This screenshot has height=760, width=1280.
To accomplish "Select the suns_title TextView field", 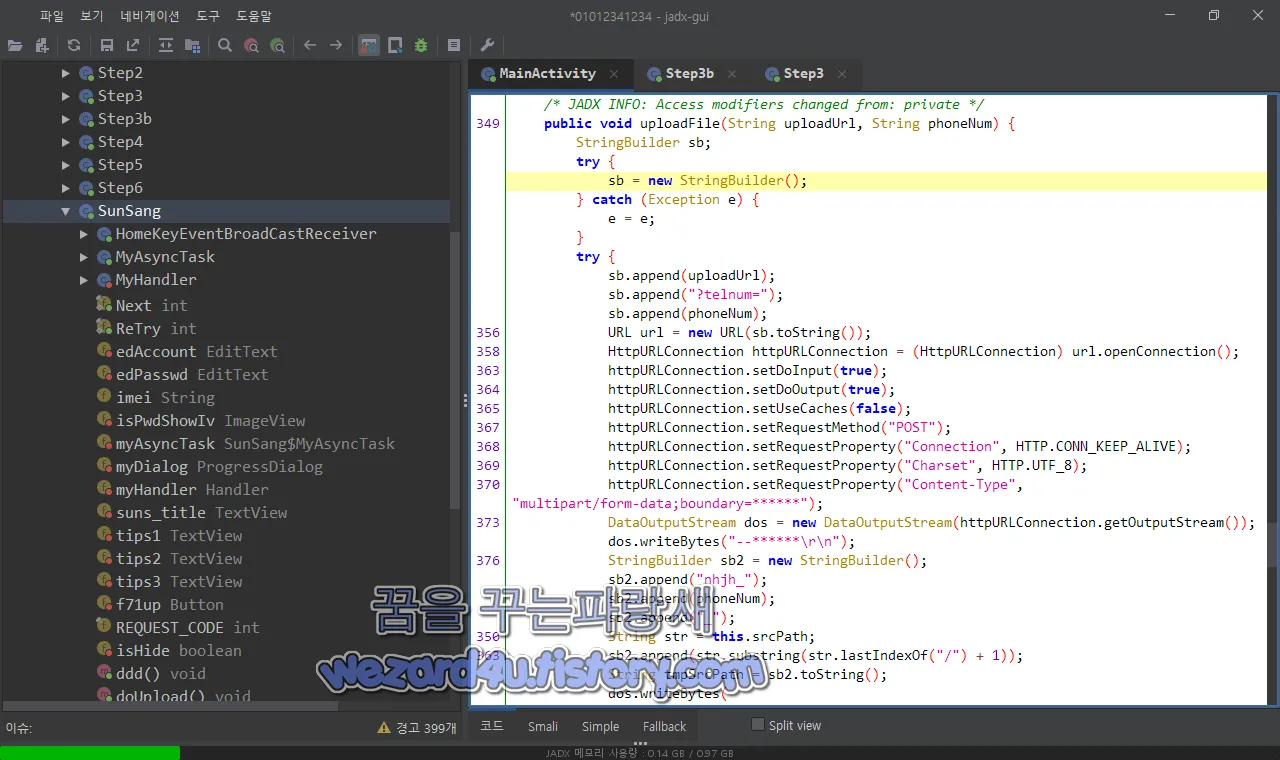I will click(201, 512).
